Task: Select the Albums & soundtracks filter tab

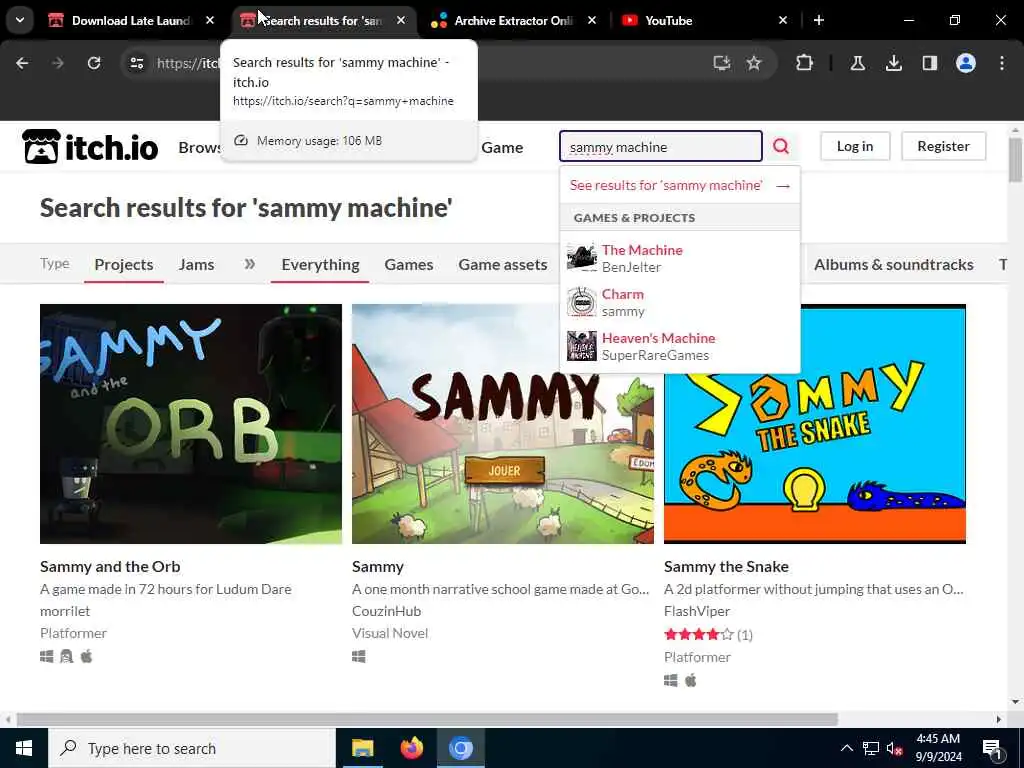Action: pyautogui.click(x=893, y=264)
